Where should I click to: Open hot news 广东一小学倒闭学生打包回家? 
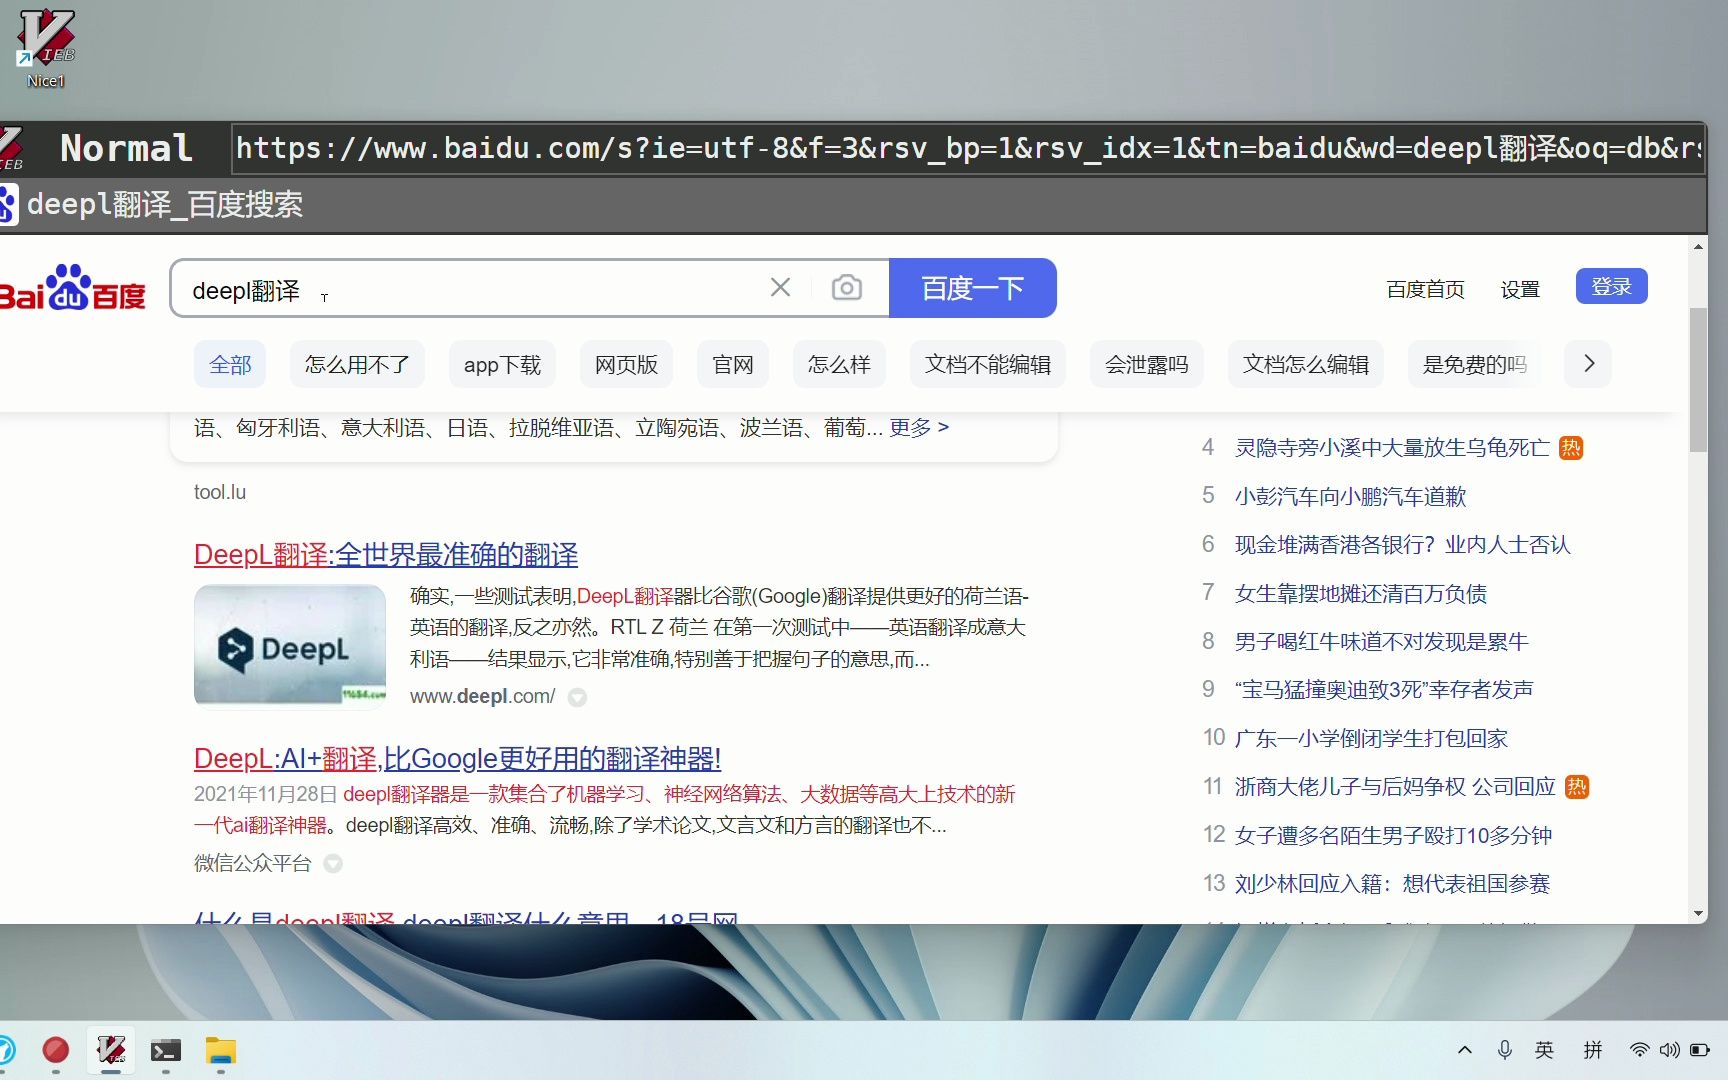1371,738
